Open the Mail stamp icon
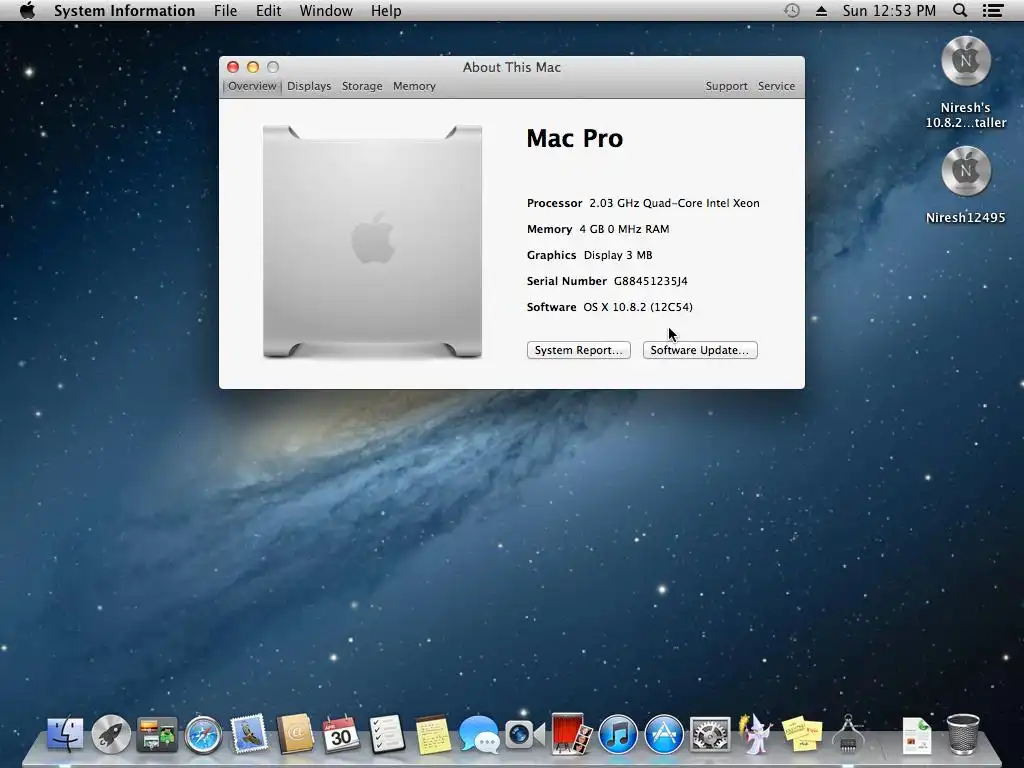This screenshot has height=768, width=1024. [249, 733]
